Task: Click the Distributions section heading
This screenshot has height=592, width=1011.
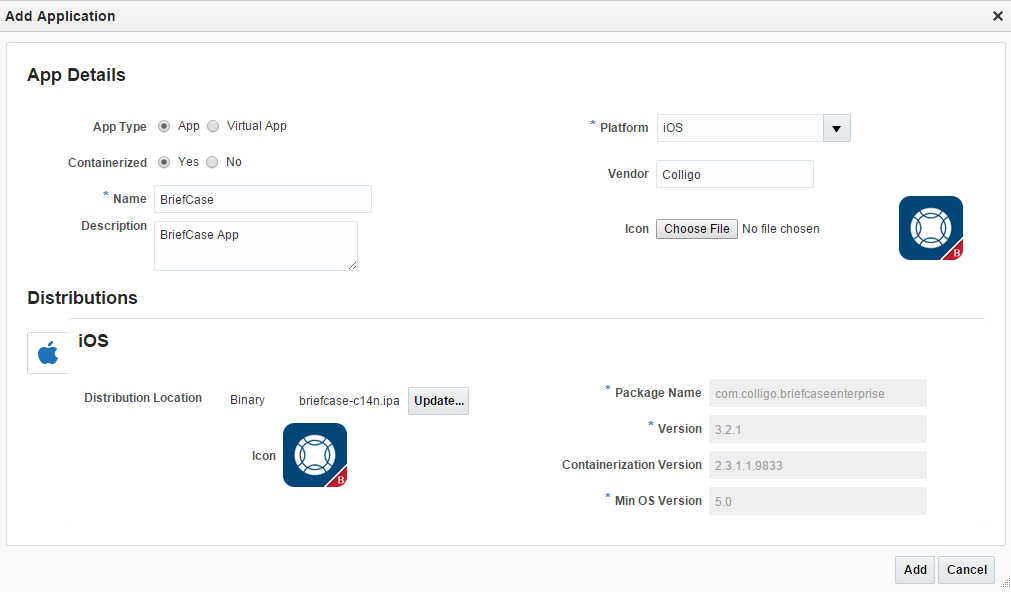Action: tap(83, 298)
